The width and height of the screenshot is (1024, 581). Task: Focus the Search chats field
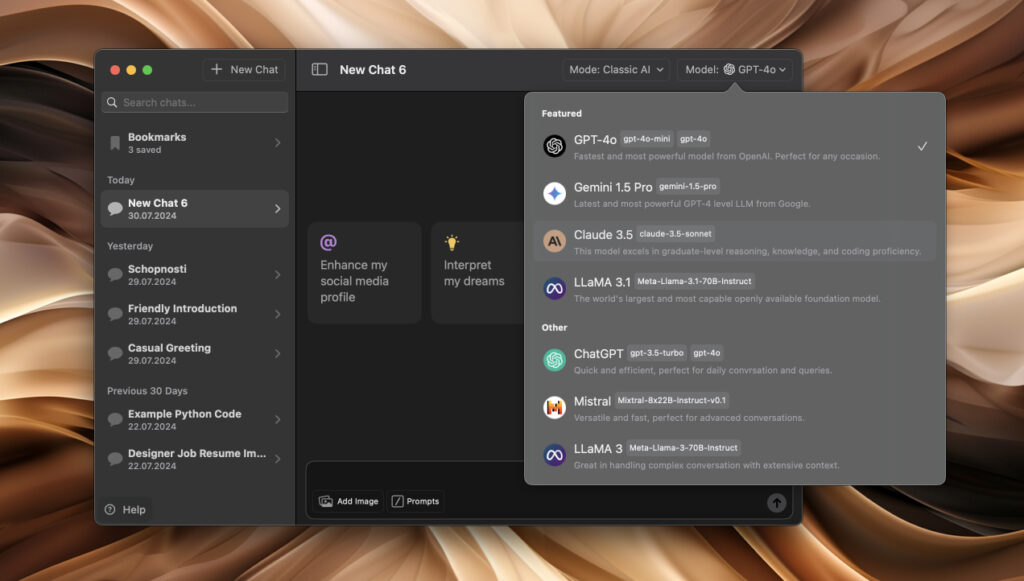195,102
